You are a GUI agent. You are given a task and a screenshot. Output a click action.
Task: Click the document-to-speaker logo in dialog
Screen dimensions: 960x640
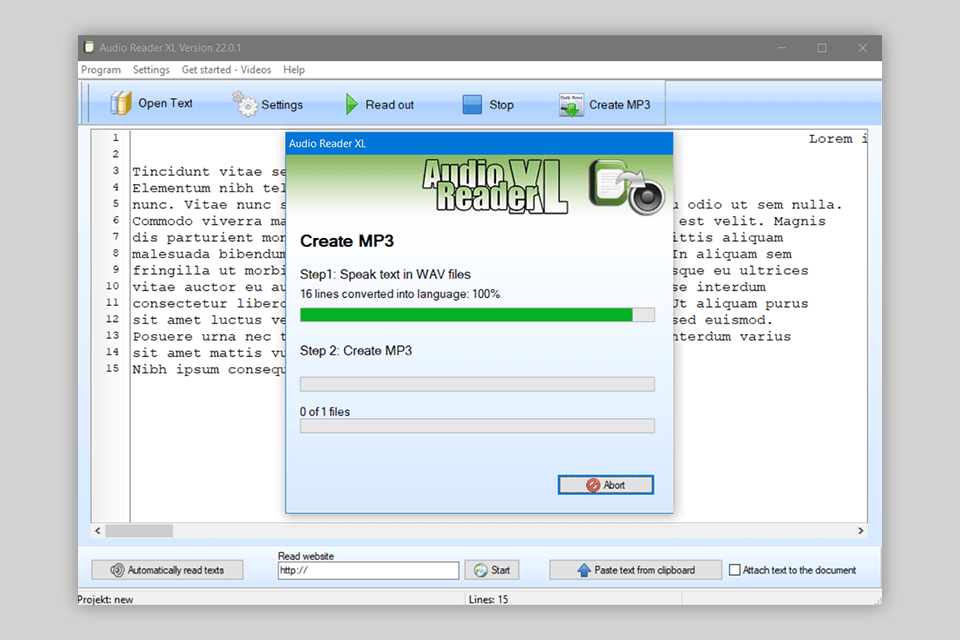tap(626, 187)
